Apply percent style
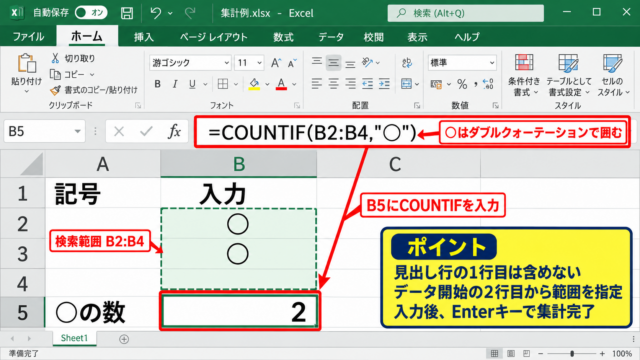640x360 pixels. point(462,84)
